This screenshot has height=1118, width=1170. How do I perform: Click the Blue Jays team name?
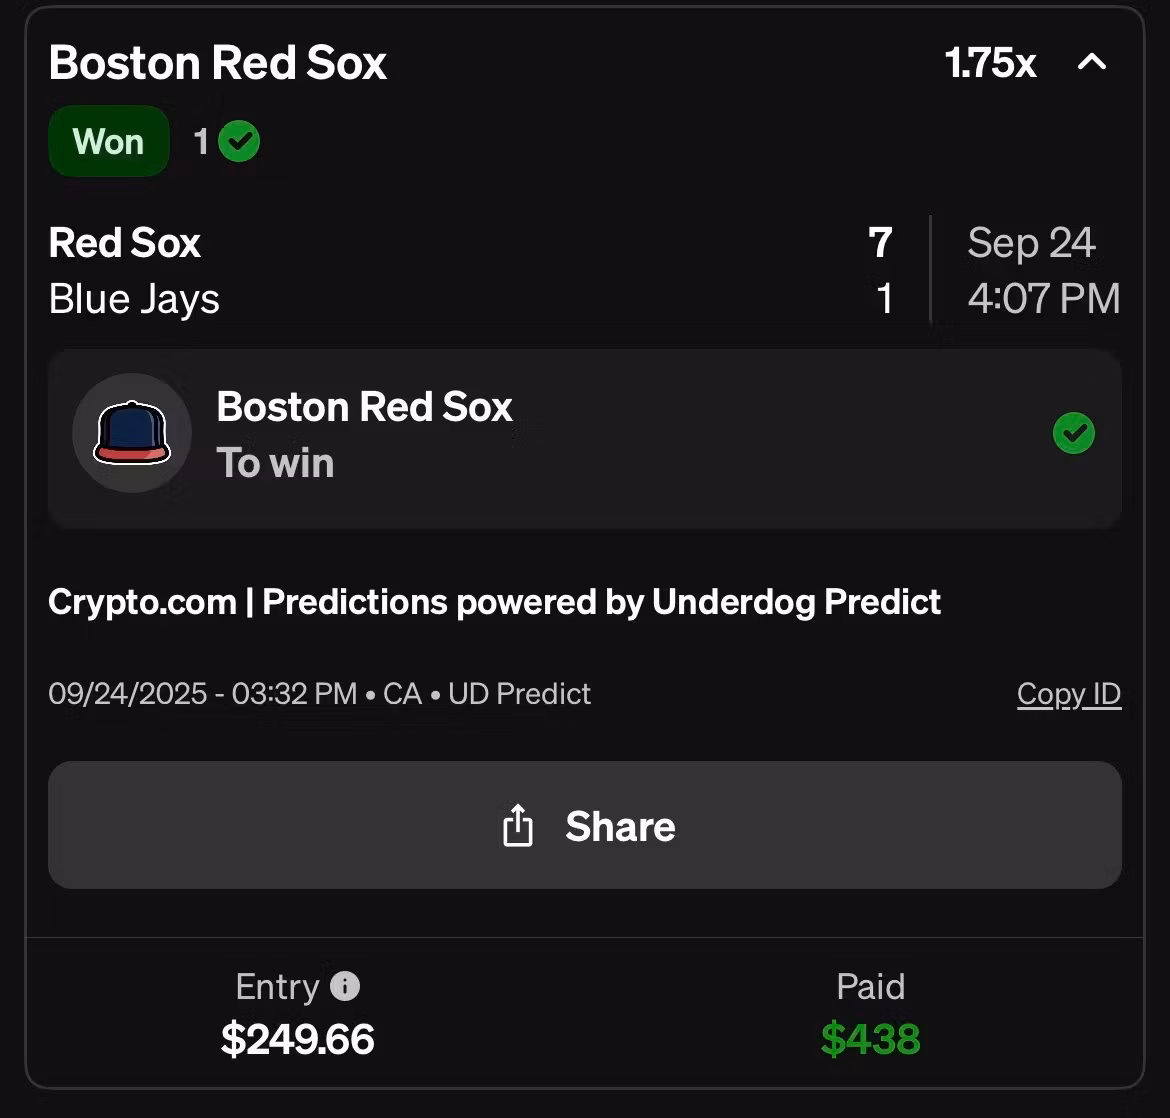click(x=134, y=299)
